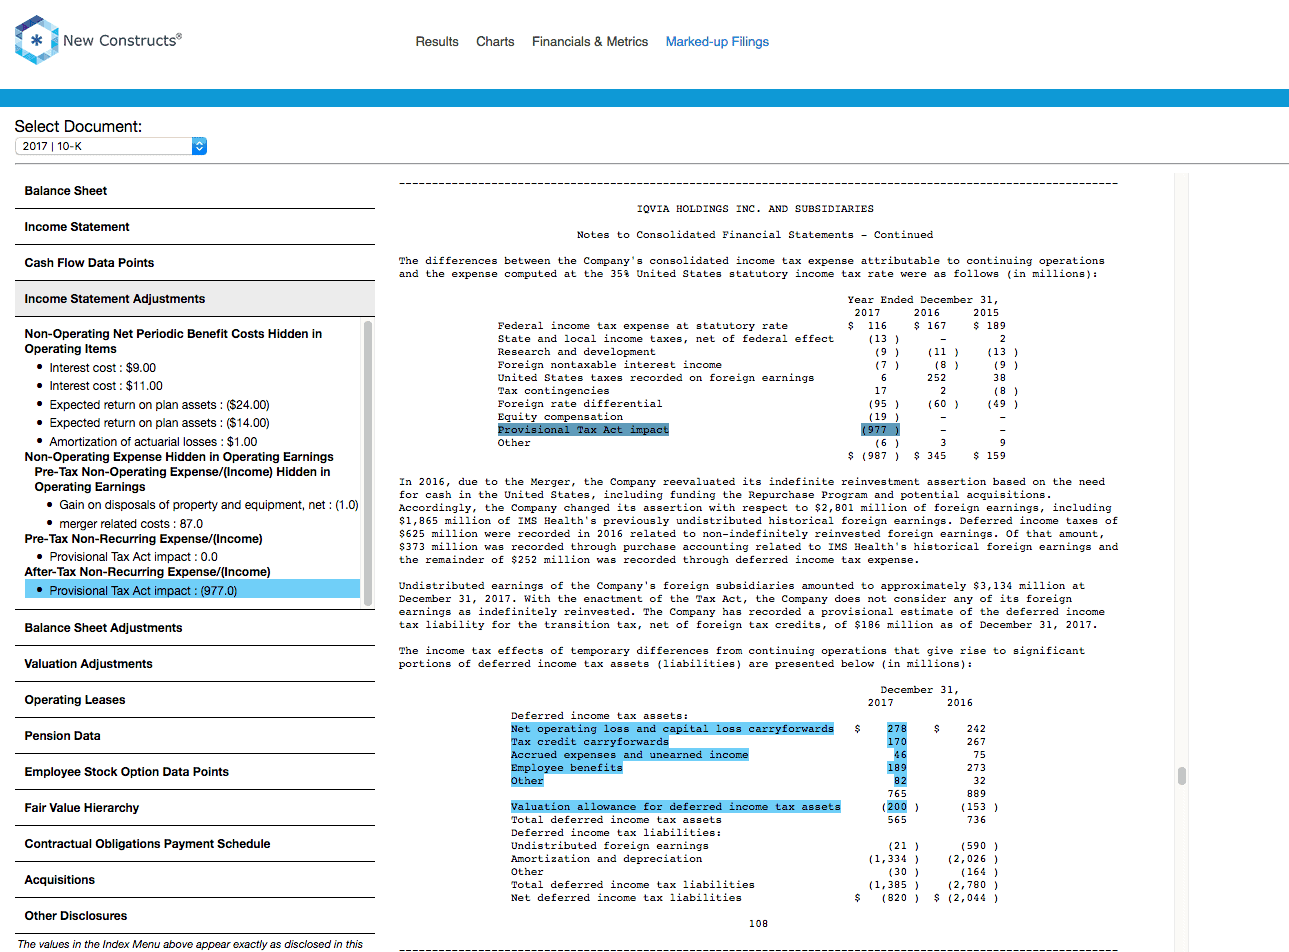Click IQVIA HOLDINGS INC. AND SUBSIDIARIES title

click(x=755, y=209)
